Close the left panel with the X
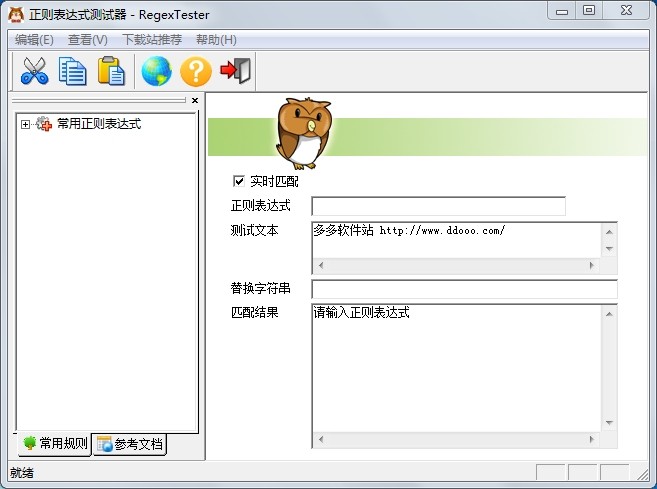 tap(195, 101)
